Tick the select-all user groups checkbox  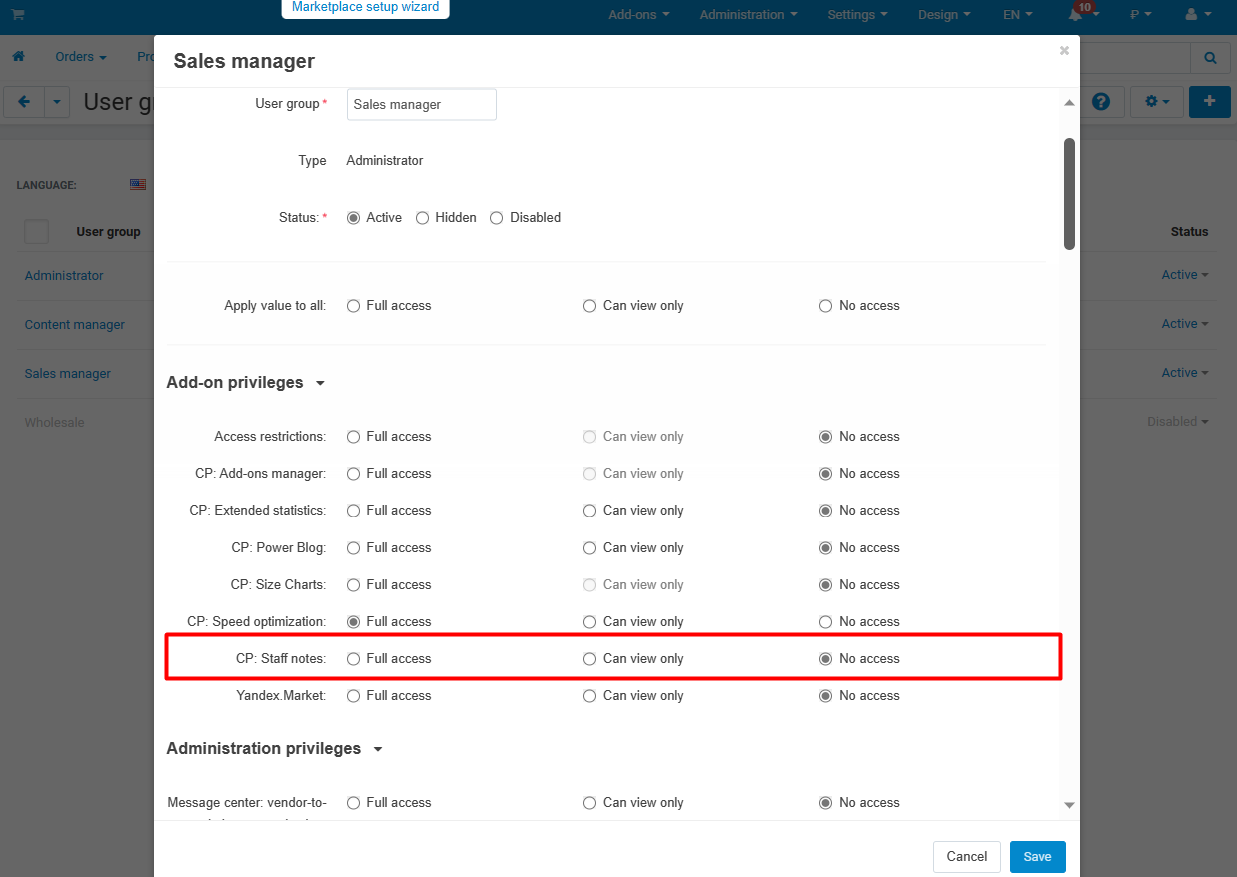tap(36, 232)
